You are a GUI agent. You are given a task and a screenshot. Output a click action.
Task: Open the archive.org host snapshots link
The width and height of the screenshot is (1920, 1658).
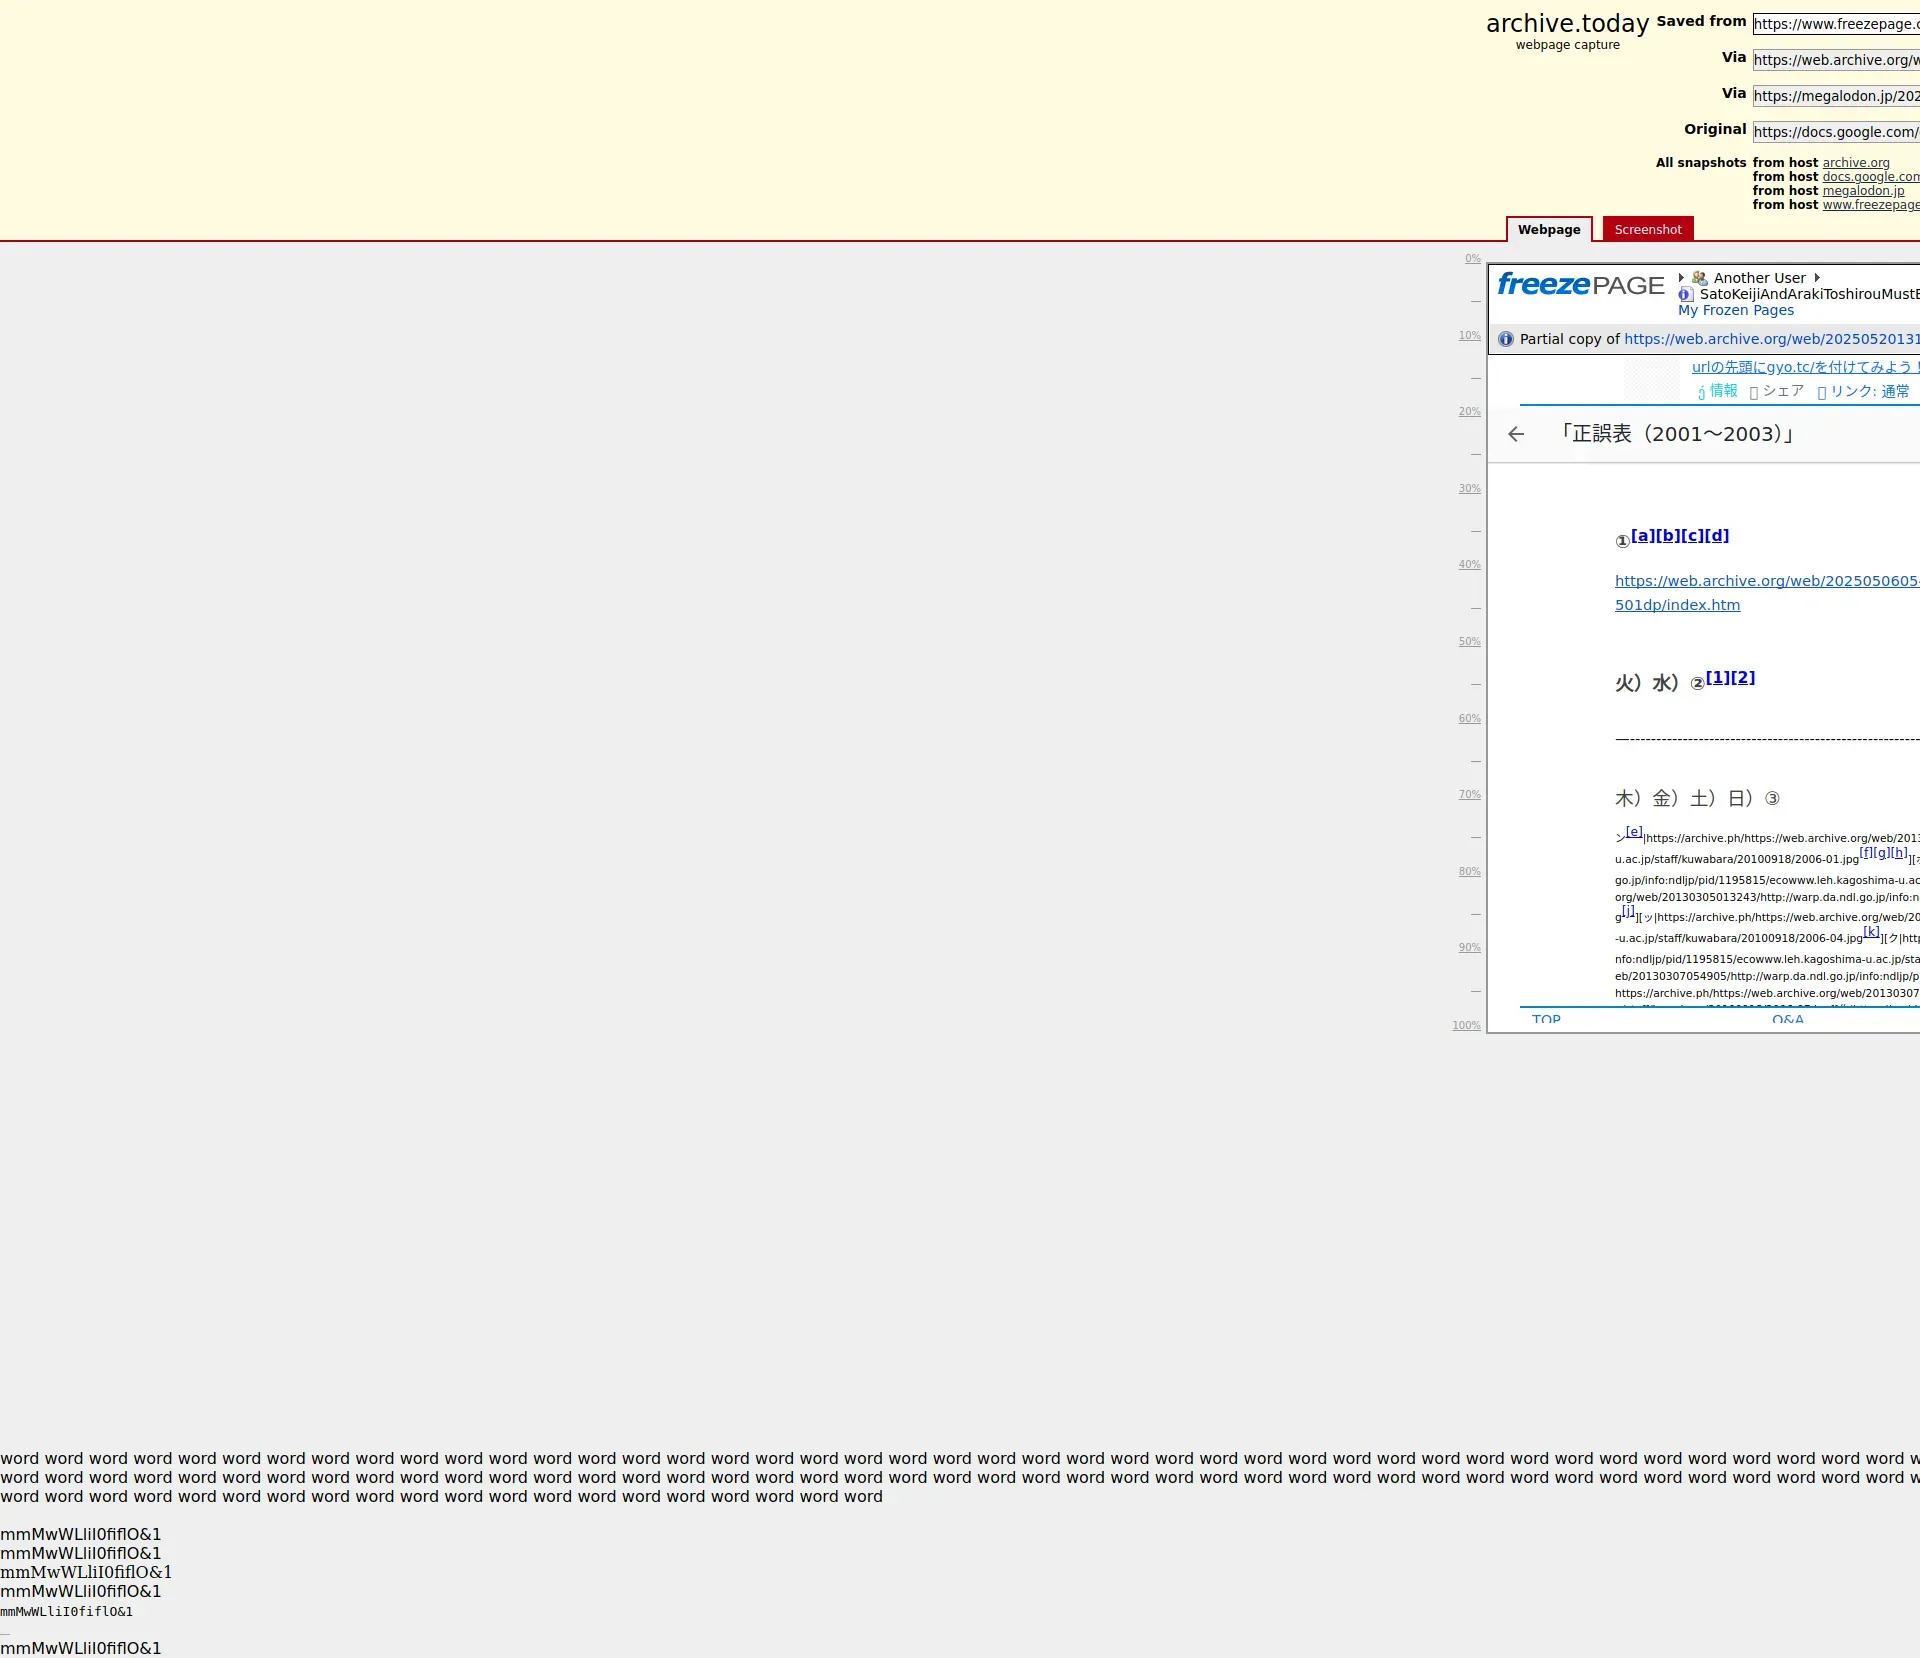coord(1855,163)
